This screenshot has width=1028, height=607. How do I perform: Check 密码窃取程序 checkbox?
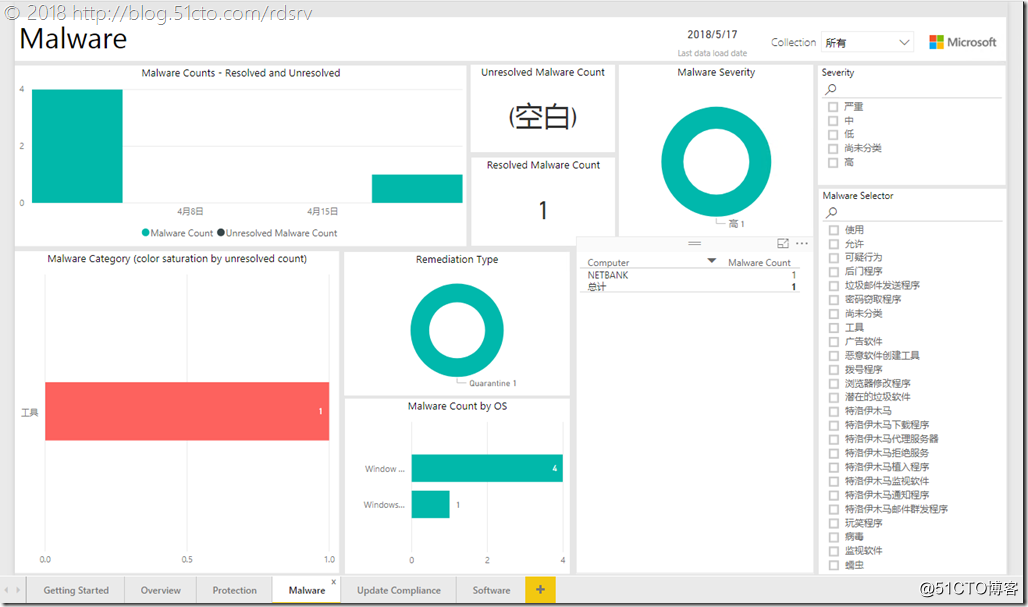(834, 300)
